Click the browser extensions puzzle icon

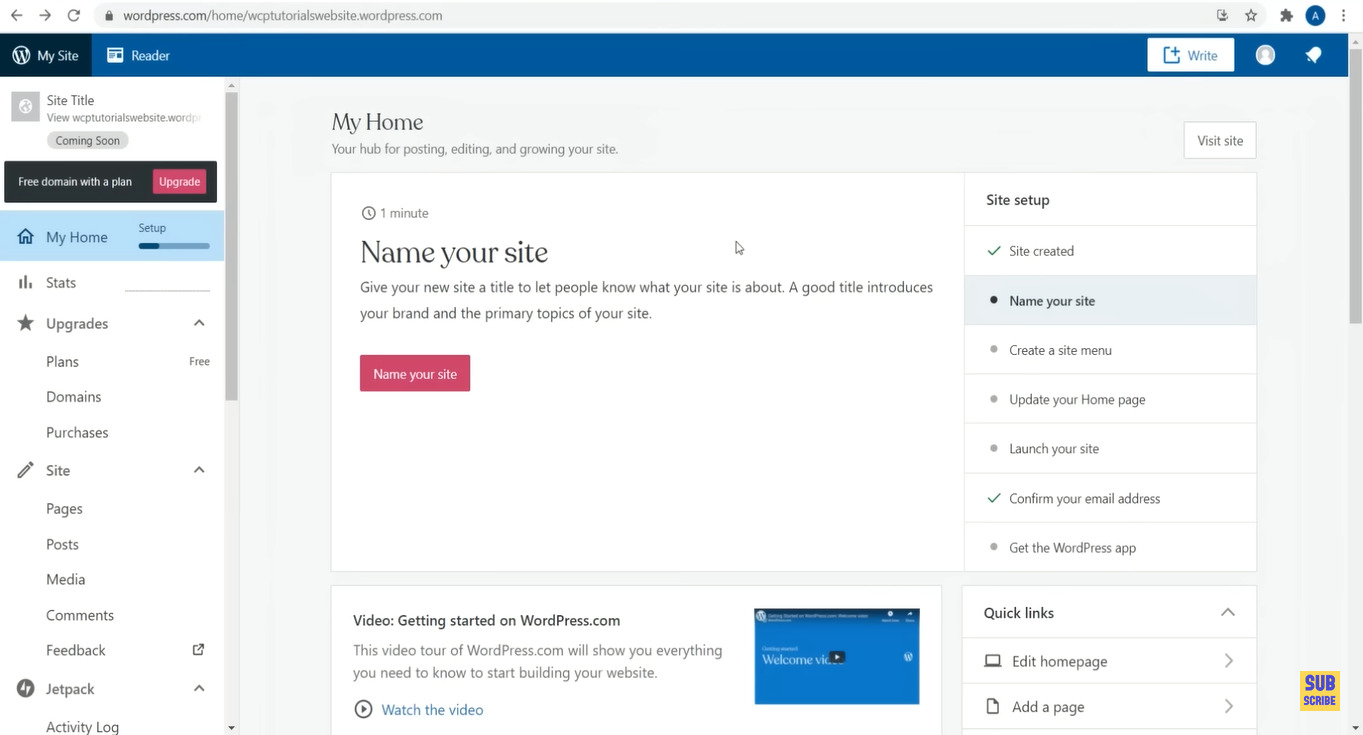1286,16
